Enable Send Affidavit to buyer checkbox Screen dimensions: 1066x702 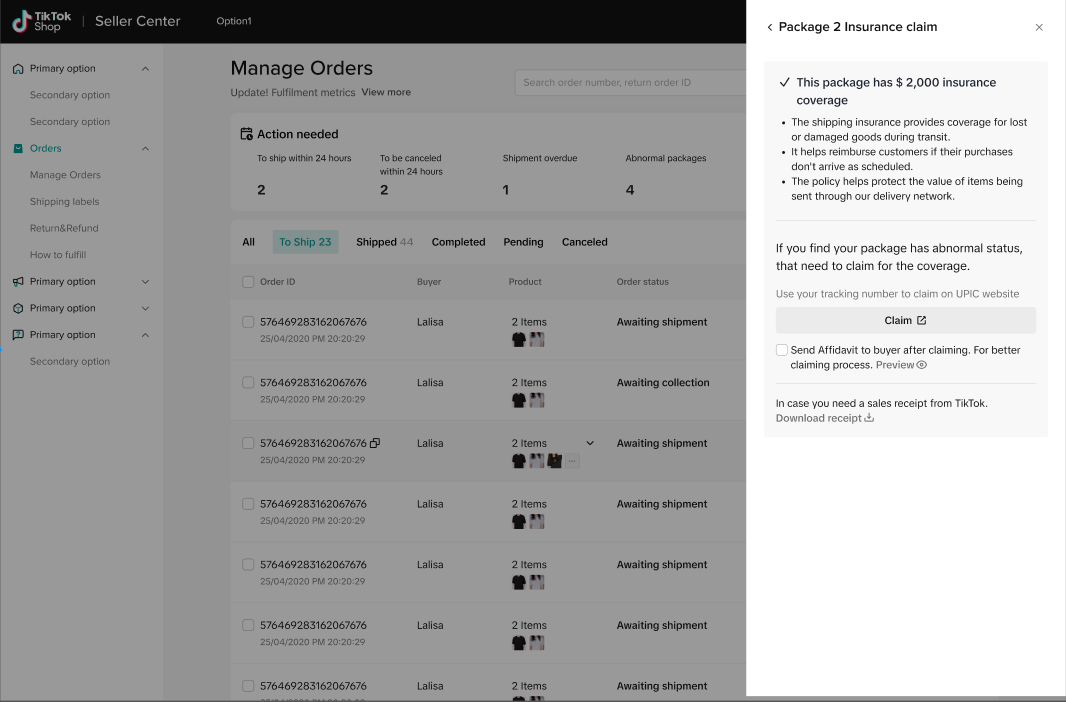tap(782, 350)
